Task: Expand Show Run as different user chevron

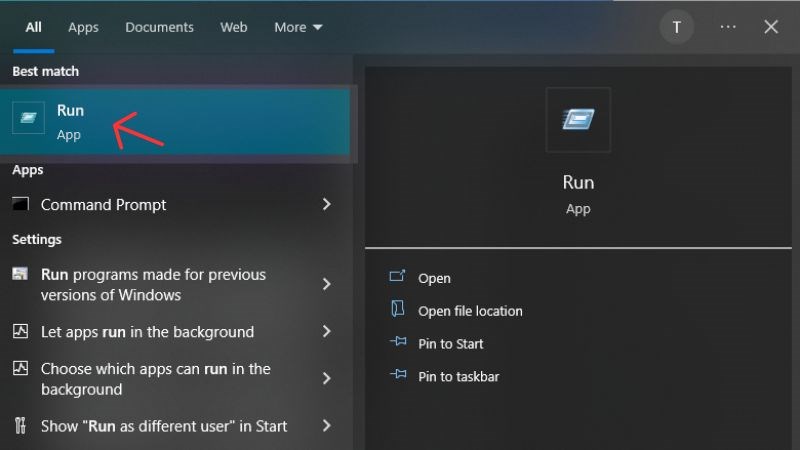Action: click(327, 426)
